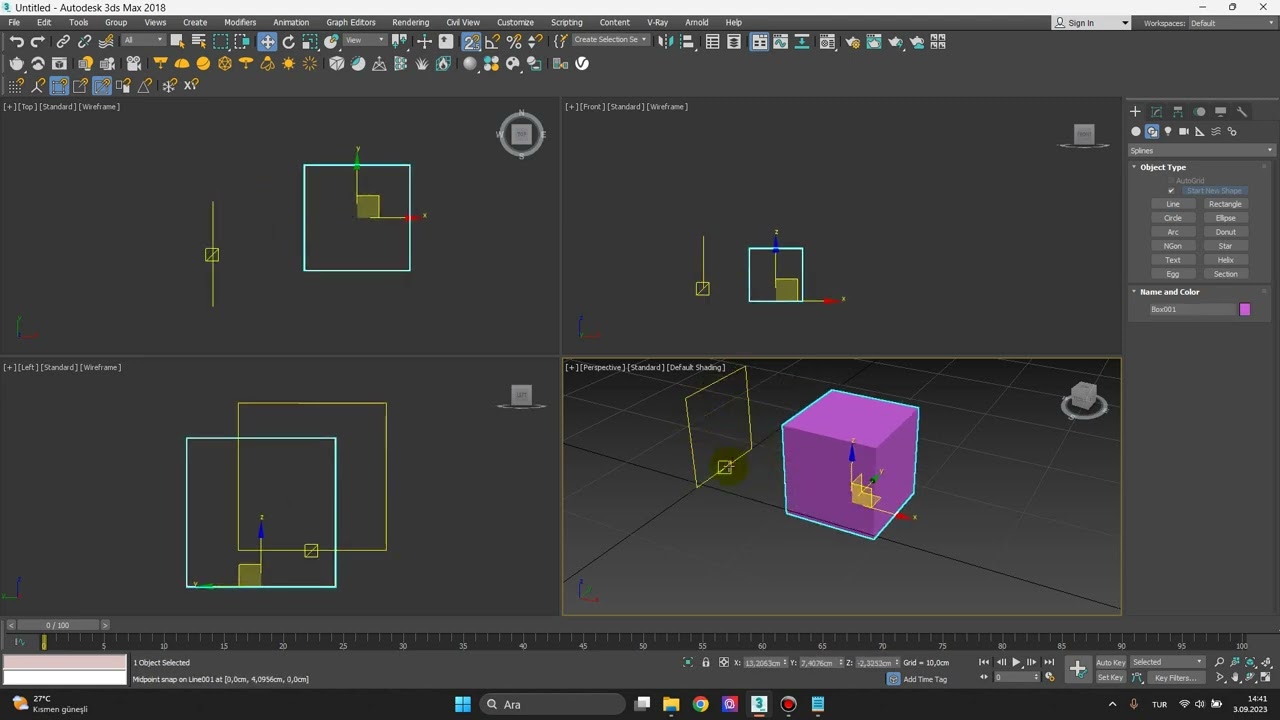Open the Rendered Frame Window icon

click(874, 41)
